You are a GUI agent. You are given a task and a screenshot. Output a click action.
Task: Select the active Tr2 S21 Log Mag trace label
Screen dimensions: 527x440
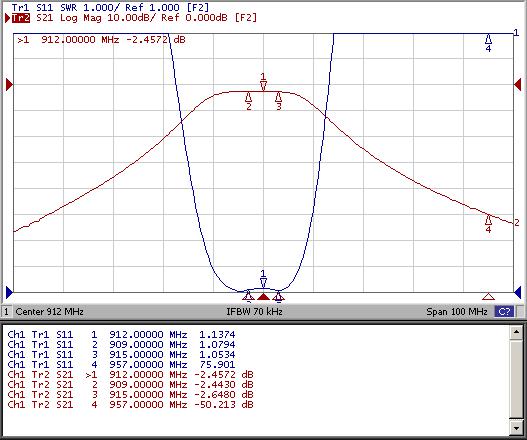(134, 18)
